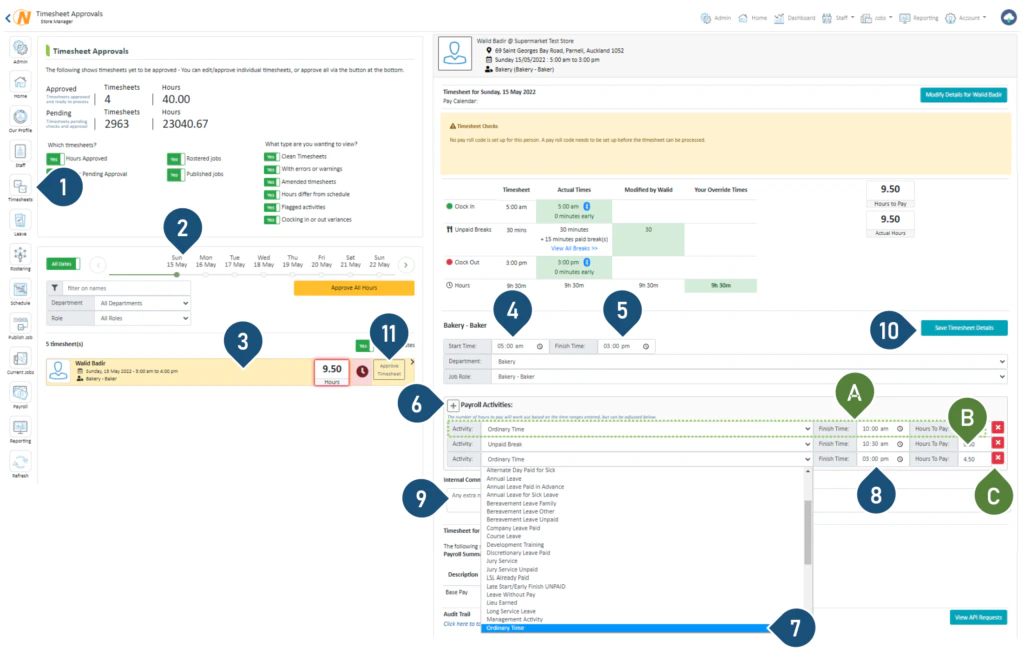Open Publish Job sidebar icon
1024x649 pixels.
(20, 324)
